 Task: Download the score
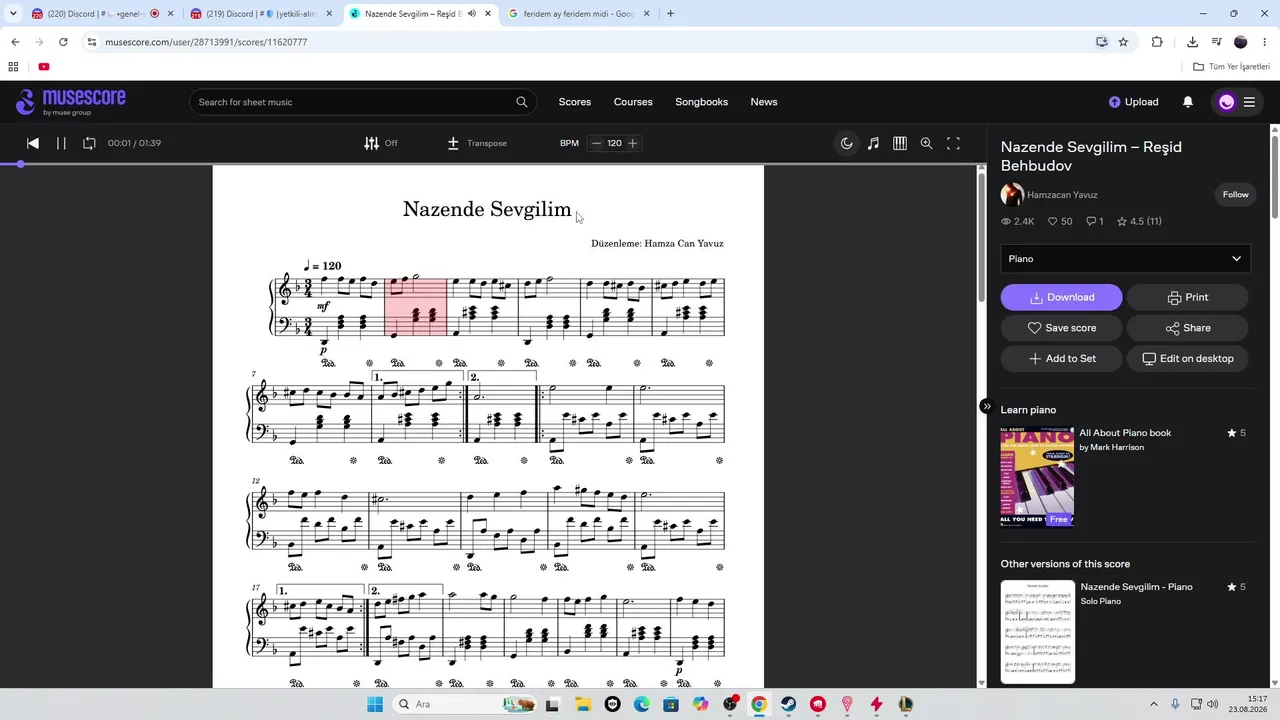point(1061,297)
